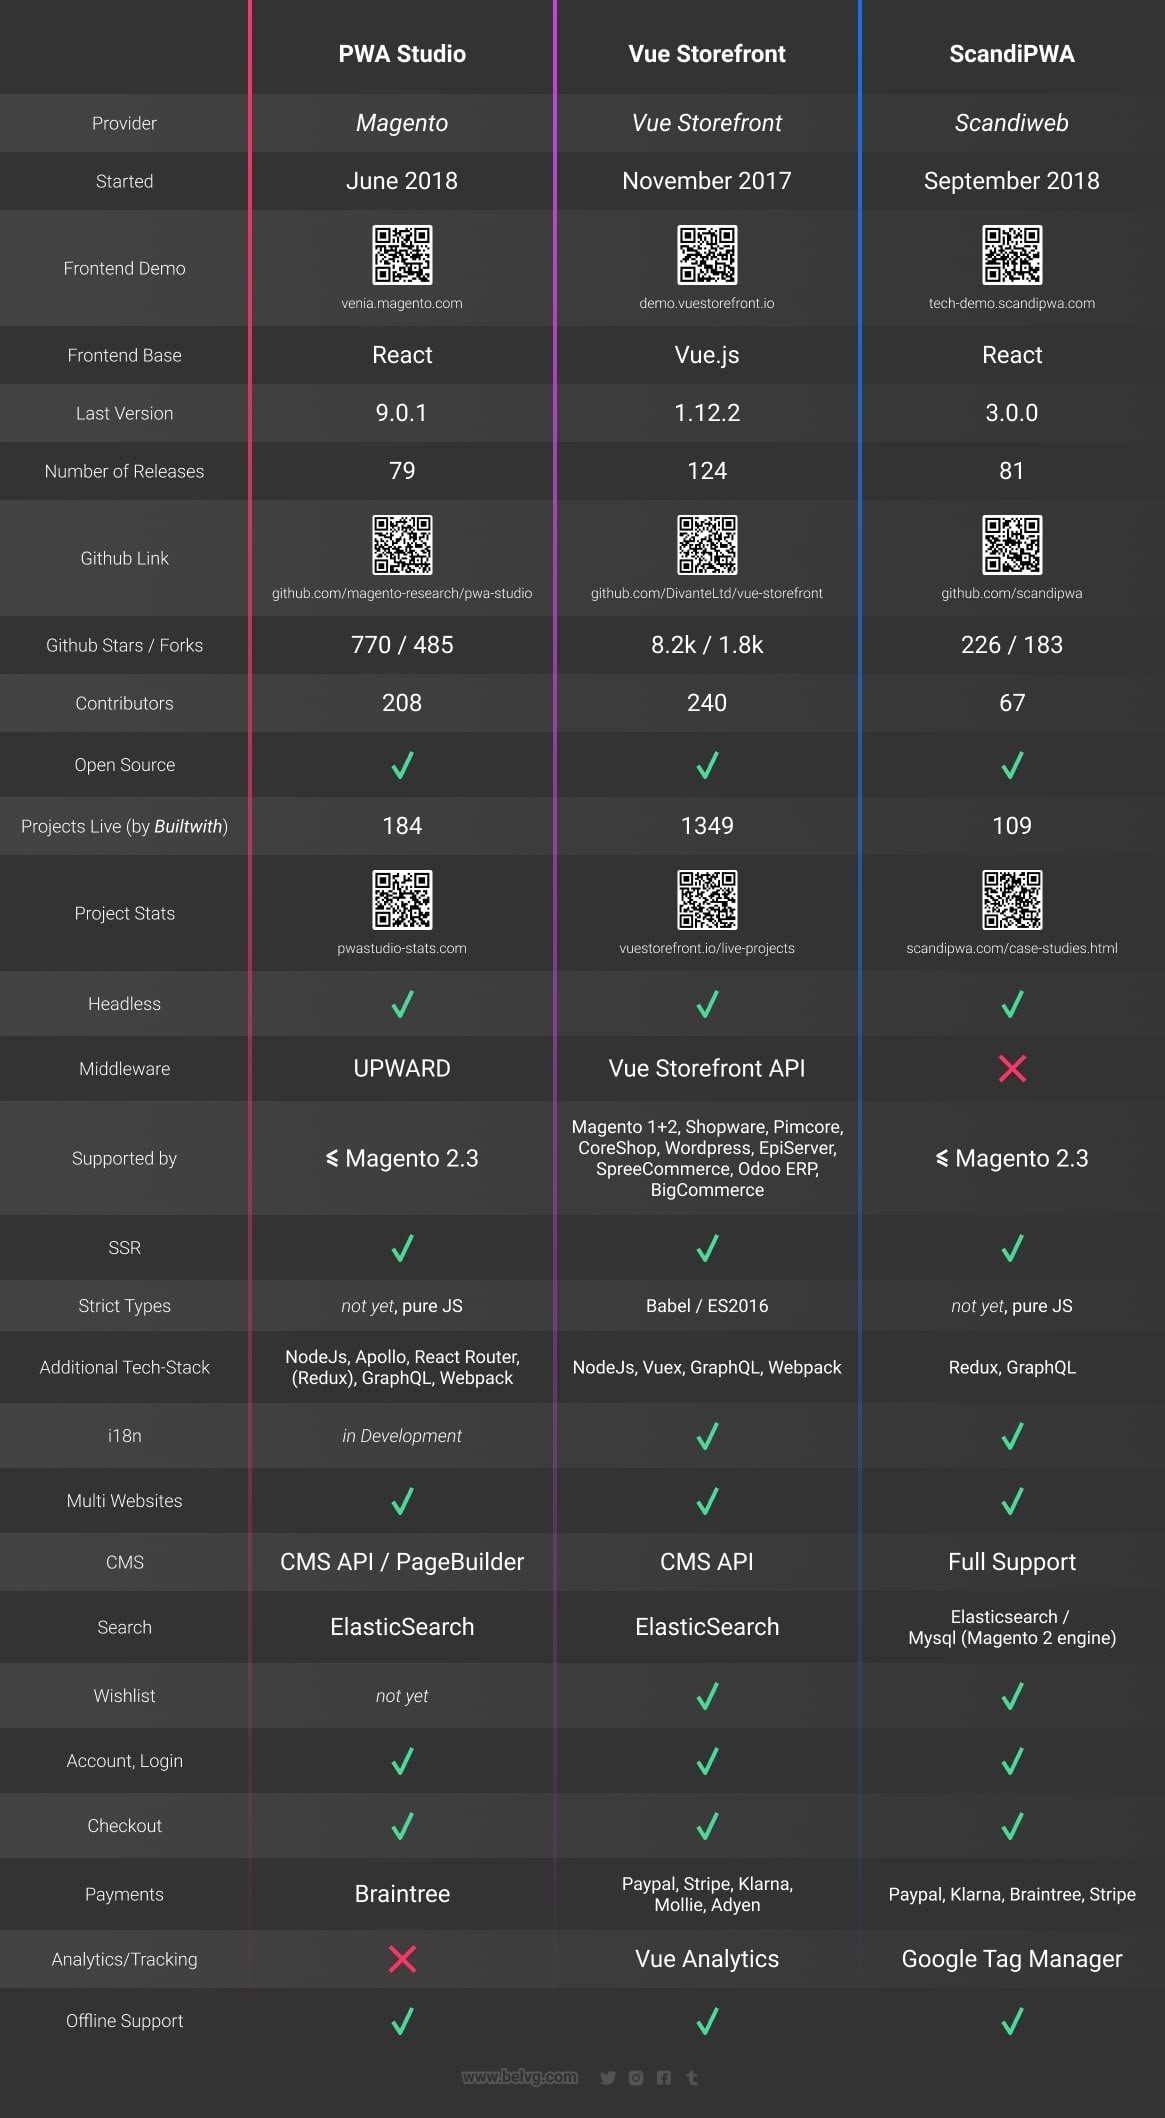This screenshot has height=2118, width=1165.
Task: Click the Offline Support checkmark under Vue Storefront
Action: click(x=707, y=2021)
